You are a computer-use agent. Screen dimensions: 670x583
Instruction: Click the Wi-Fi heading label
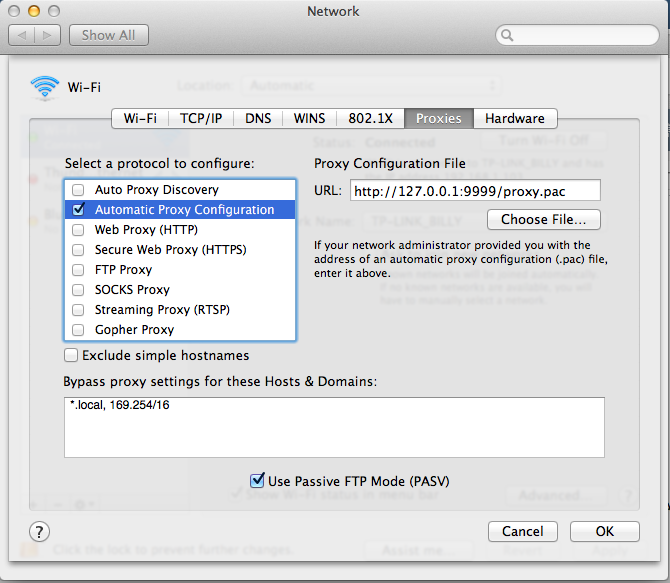(84, 87)
